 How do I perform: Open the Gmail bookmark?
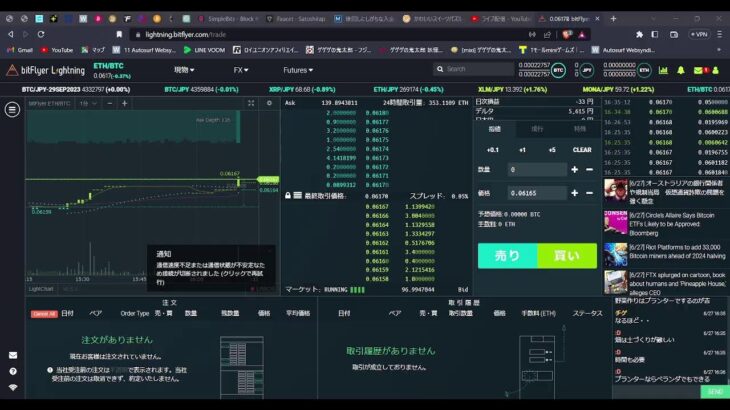coord(20,50)
